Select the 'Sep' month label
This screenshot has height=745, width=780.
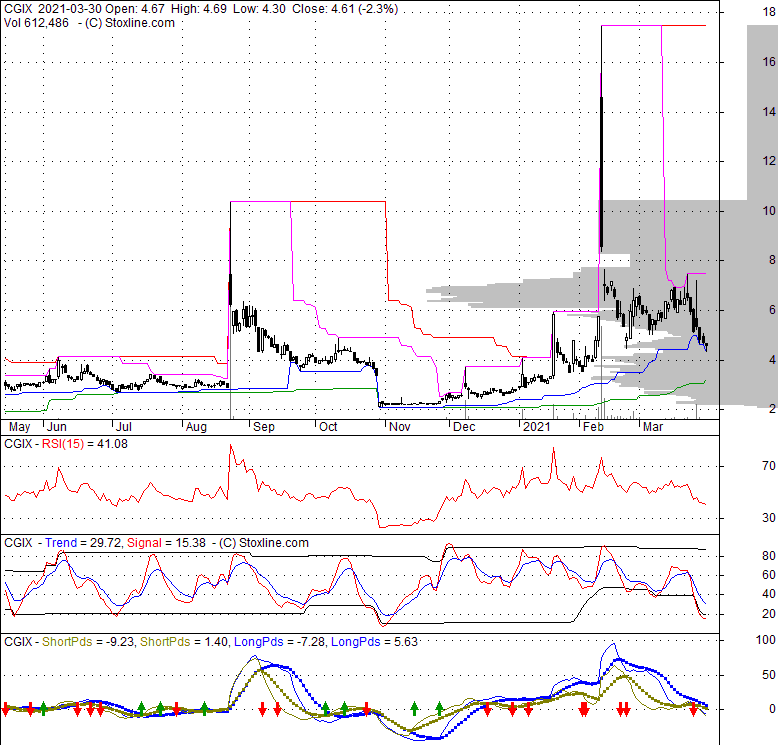264,427
